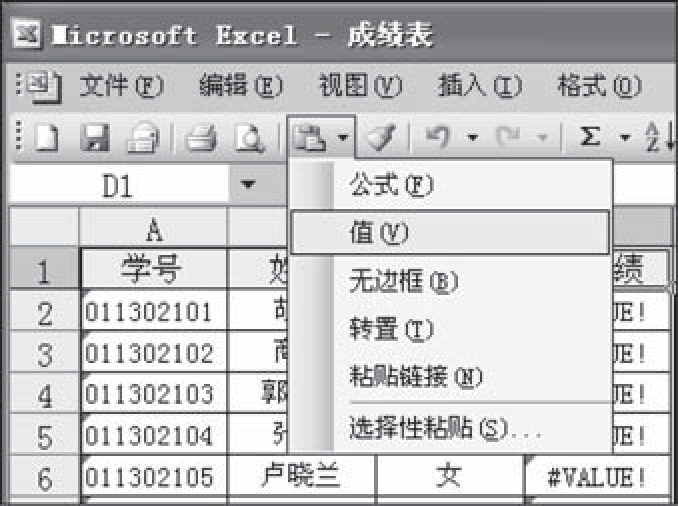Click the Sort Ascending A-Z icon

[x=659, y=137]
